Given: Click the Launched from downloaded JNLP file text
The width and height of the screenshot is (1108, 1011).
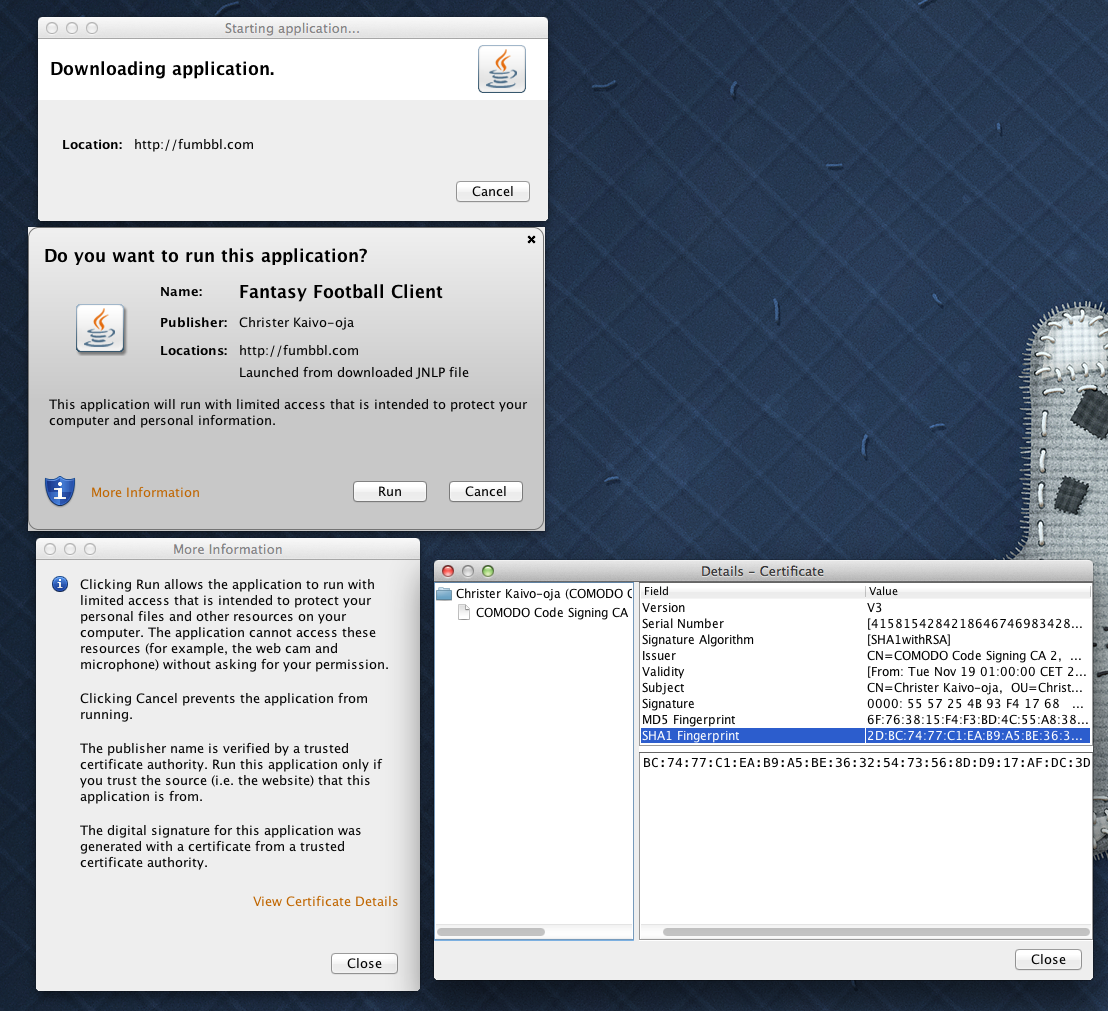Looking at the screenshot, I should 353,372.
